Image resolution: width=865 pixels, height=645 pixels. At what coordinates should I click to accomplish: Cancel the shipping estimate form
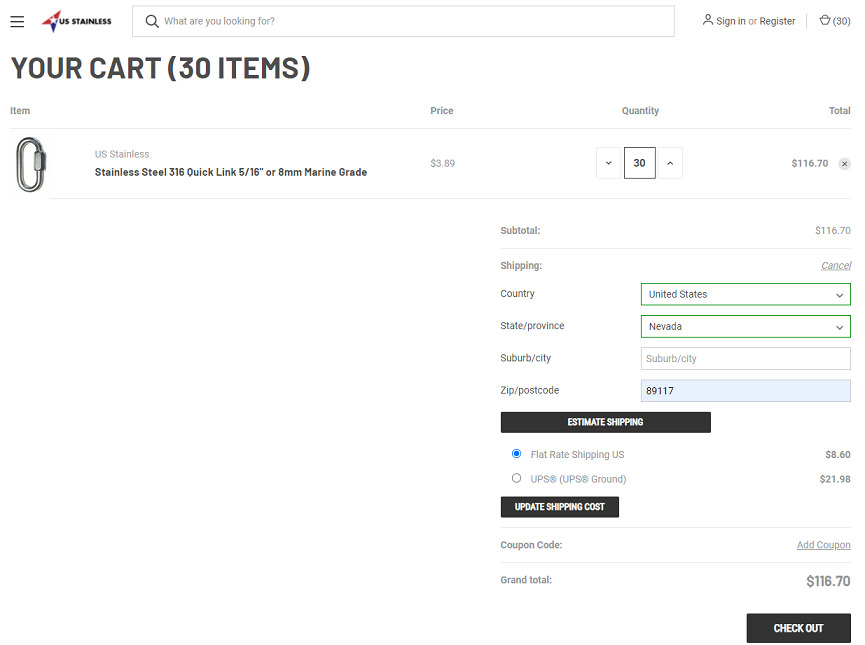click(835, 266)
